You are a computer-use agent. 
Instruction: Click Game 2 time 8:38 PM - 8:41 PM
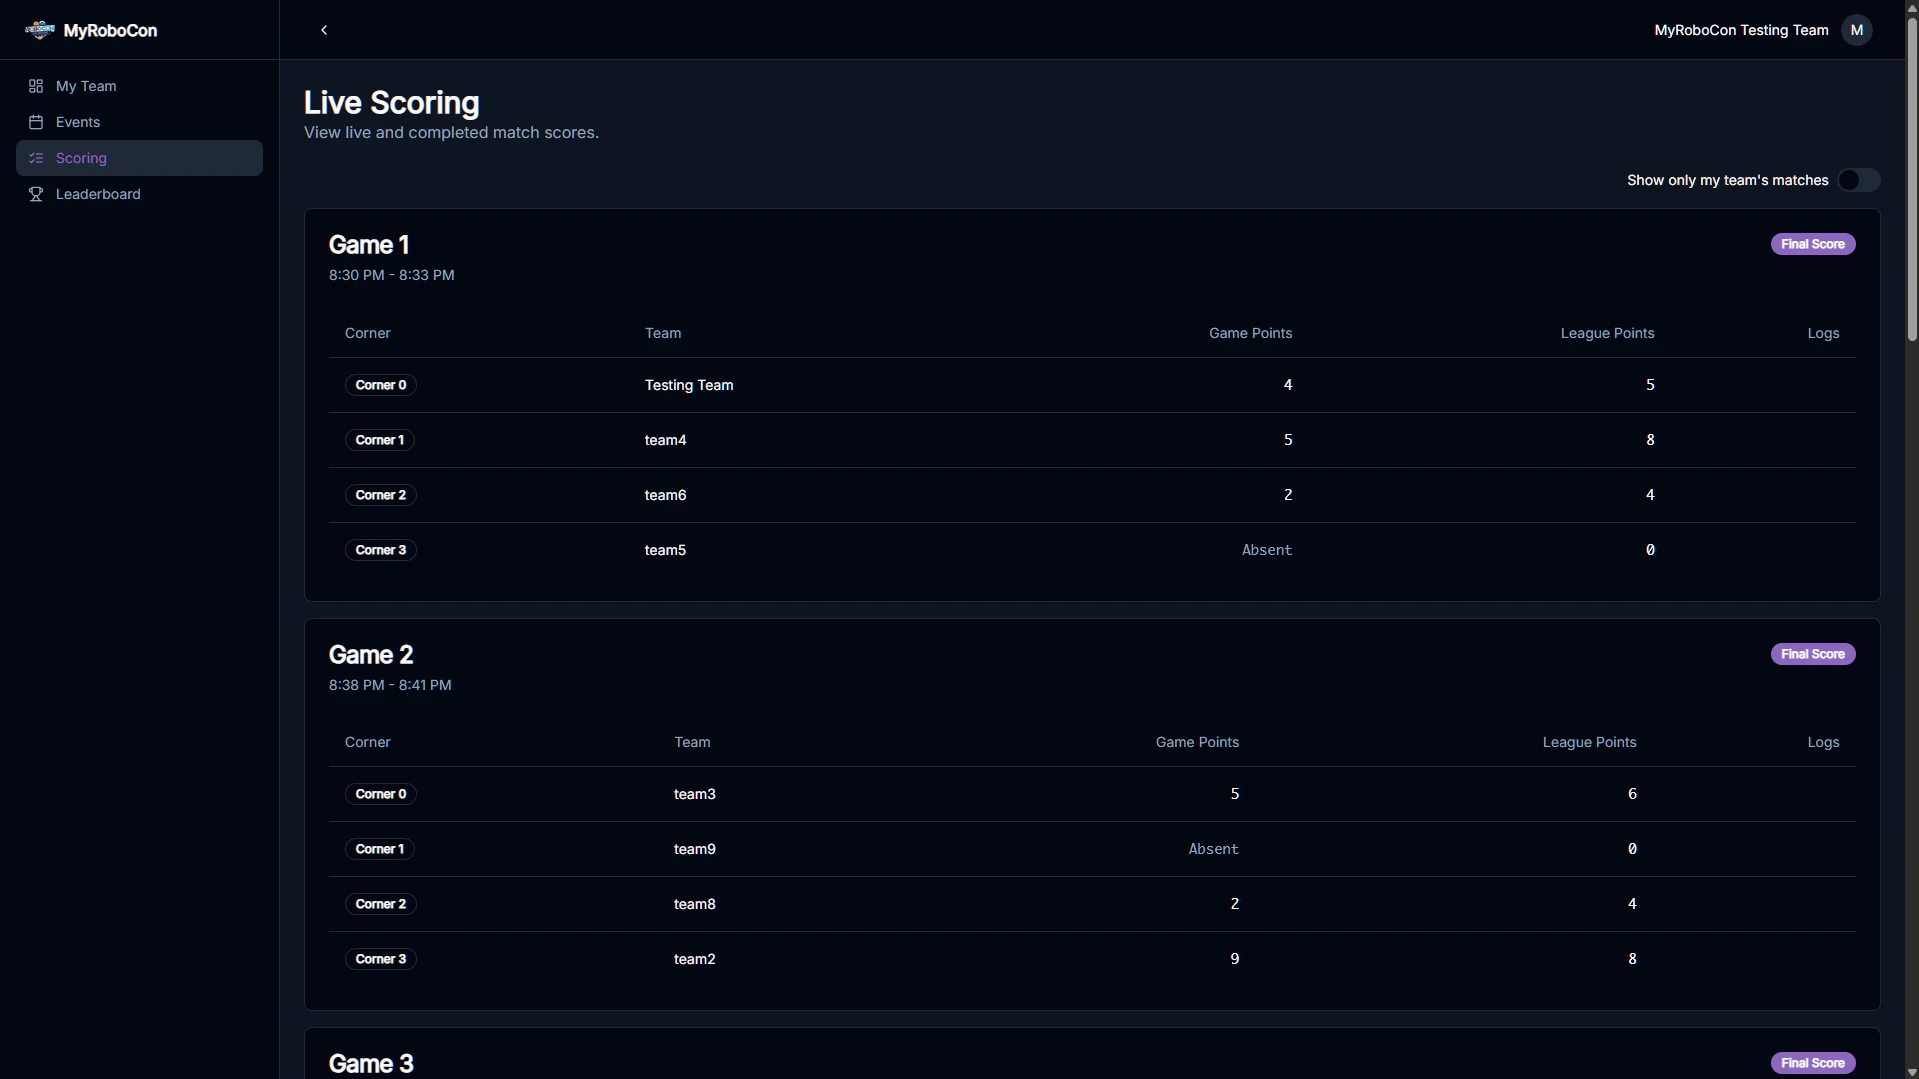coord(390,685)
